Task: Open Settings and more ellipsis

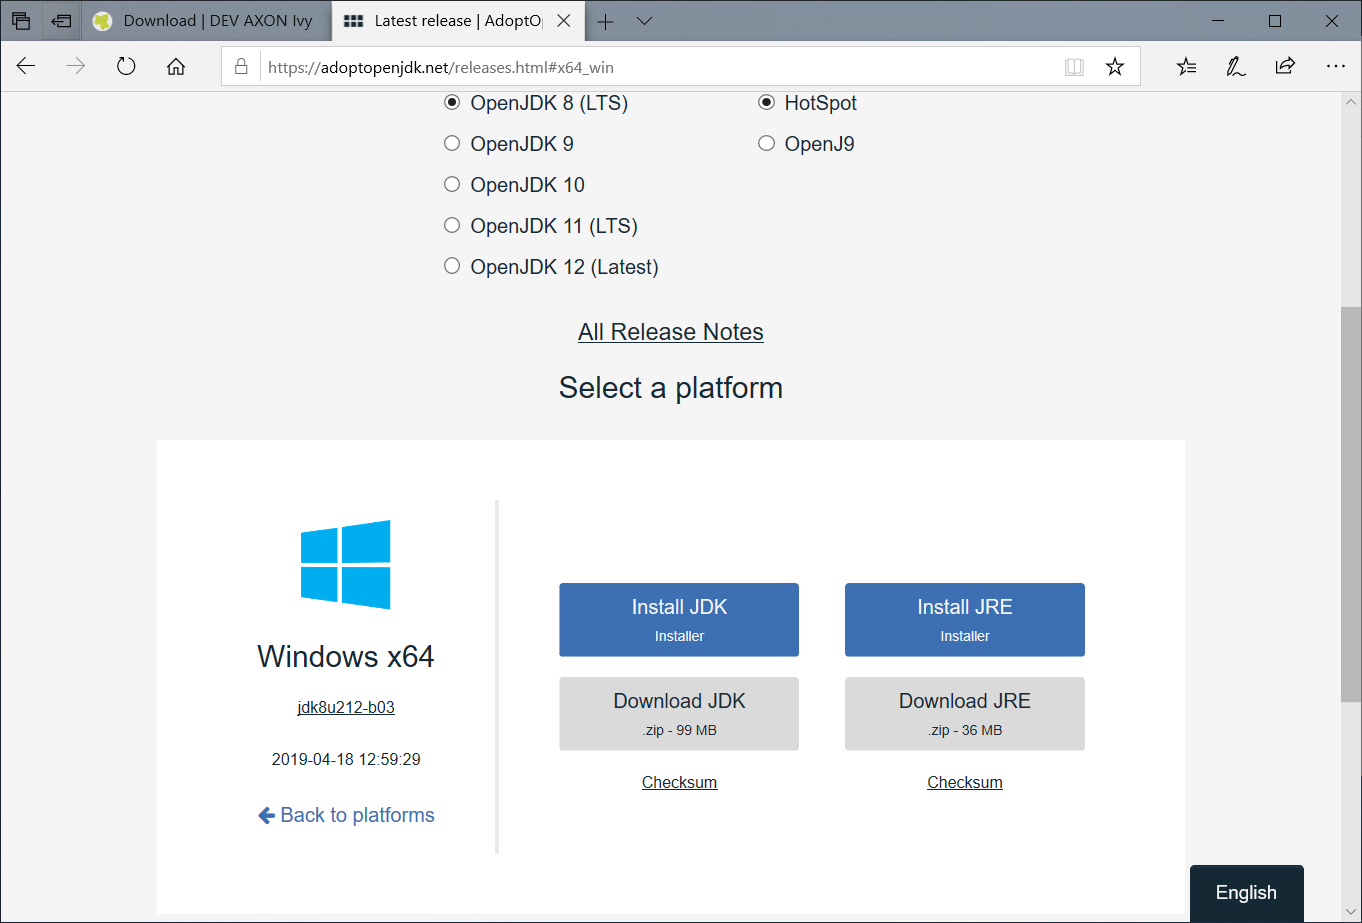Action: tap(1335, 67)
